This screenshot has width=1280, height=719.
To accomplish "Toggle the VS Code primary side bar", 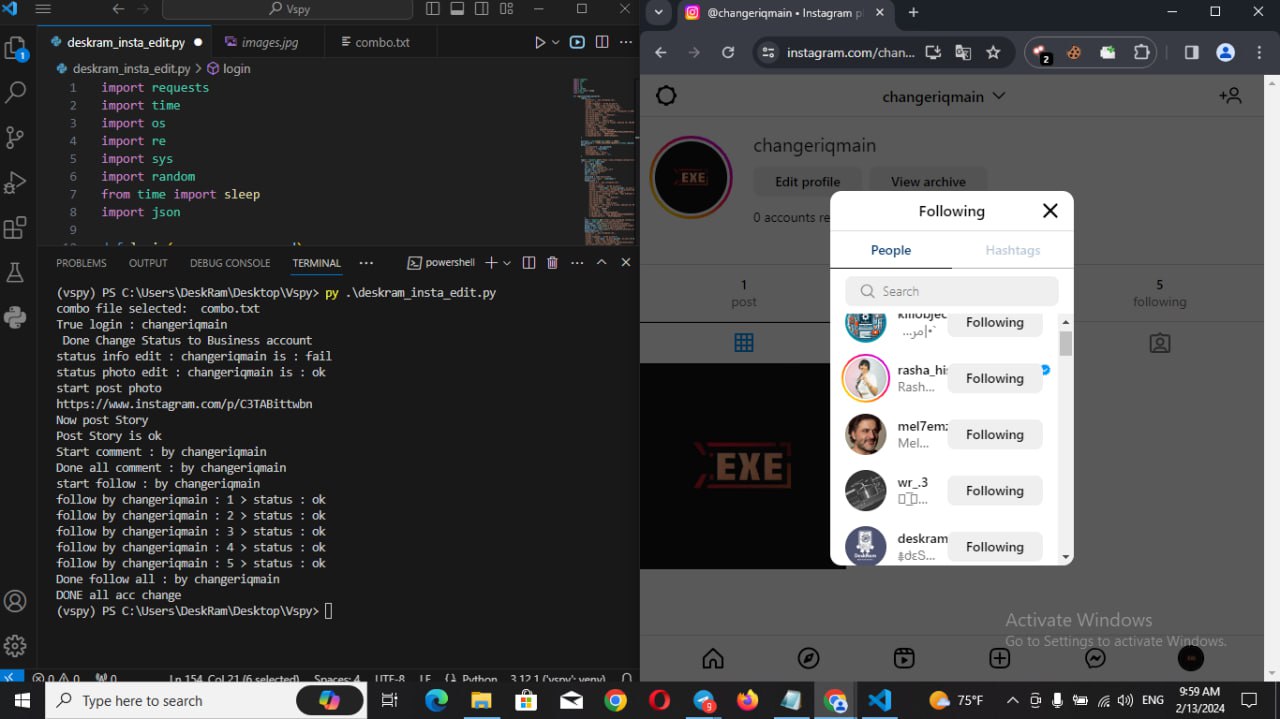I will pos(433,9).
